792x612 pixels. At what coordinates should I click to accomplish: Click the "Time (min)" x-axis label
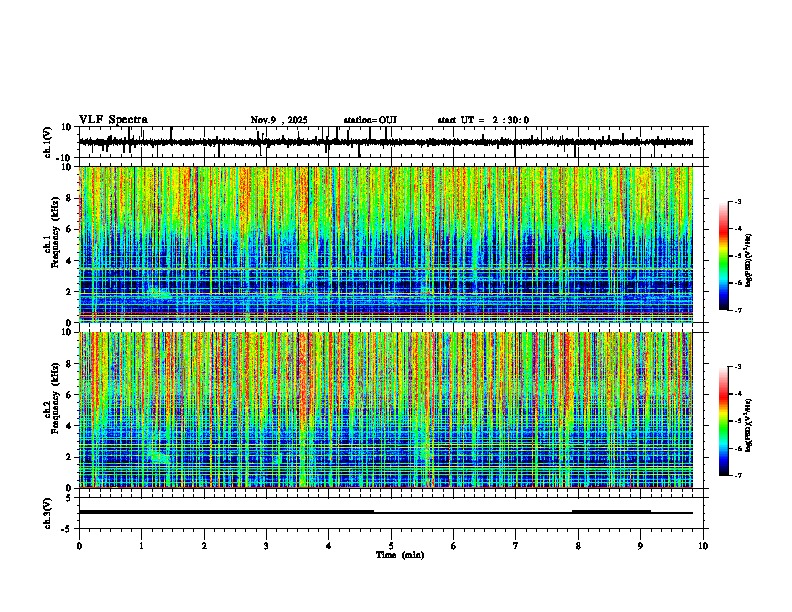[400, 555]
